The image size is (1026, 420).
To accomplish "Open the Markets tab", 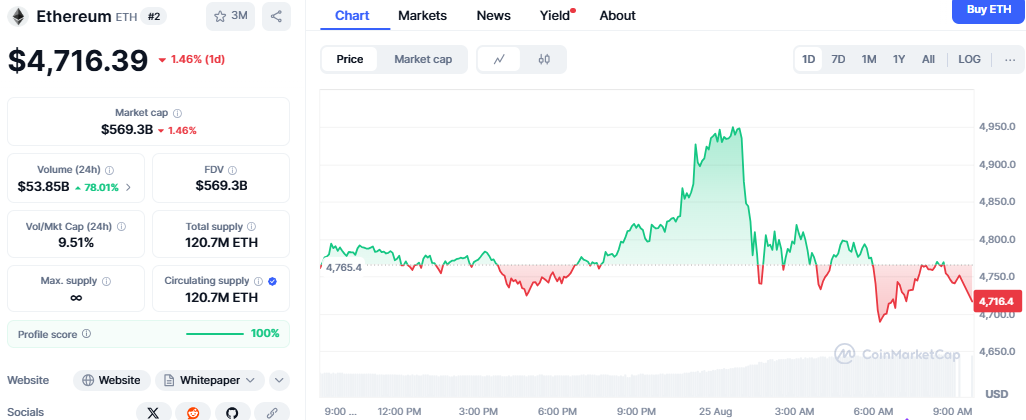I will pyautogui.click(x=423, y=16).
